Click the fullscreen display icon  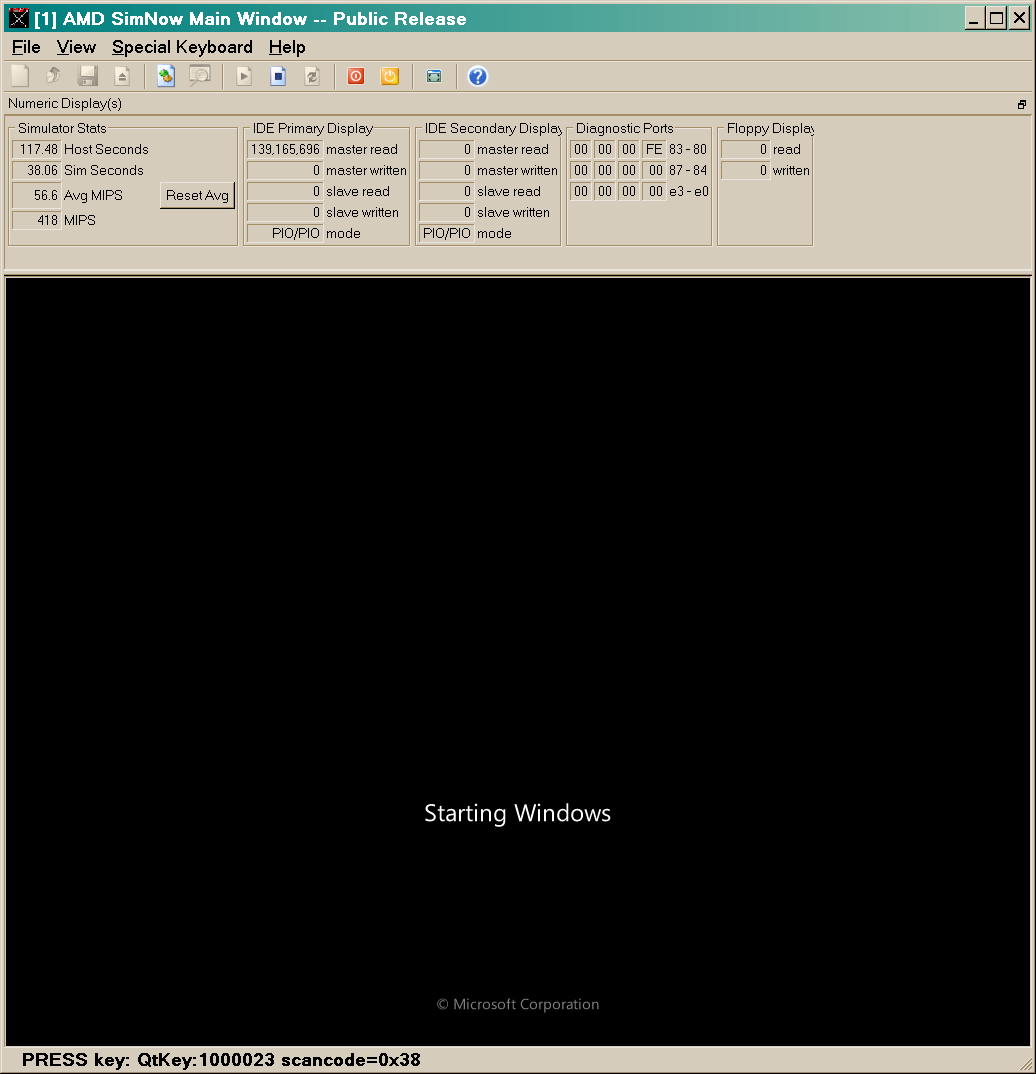point(434,76)
